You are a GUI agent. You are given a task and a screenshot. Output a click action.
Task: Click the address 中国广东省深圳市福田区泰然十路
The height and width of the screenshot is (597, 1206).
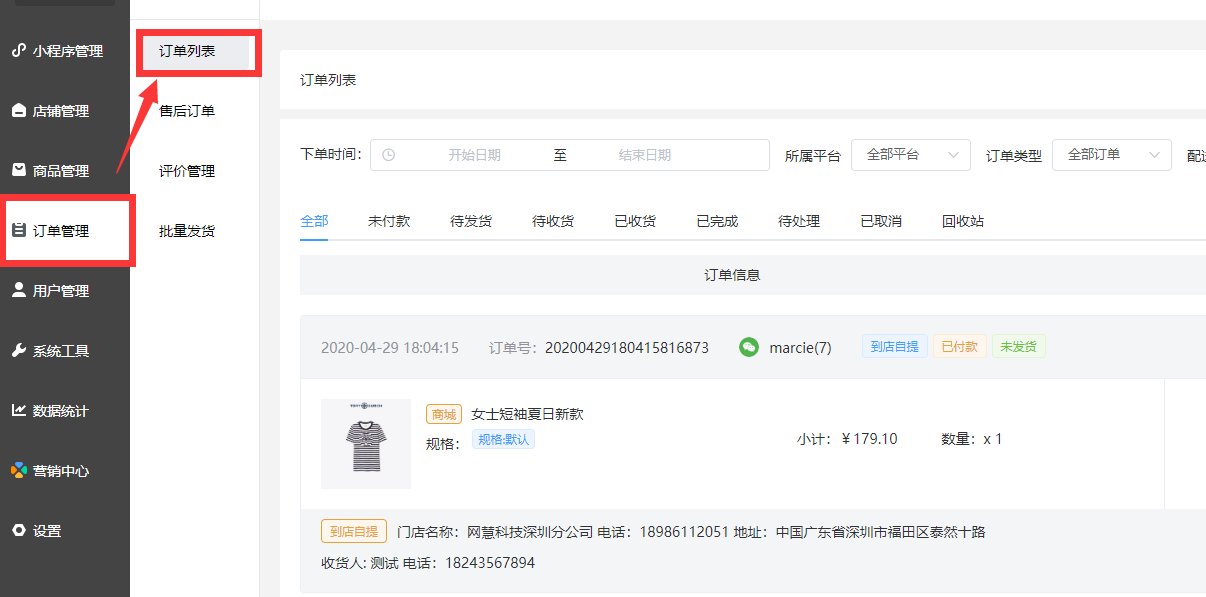click(881, 532)
